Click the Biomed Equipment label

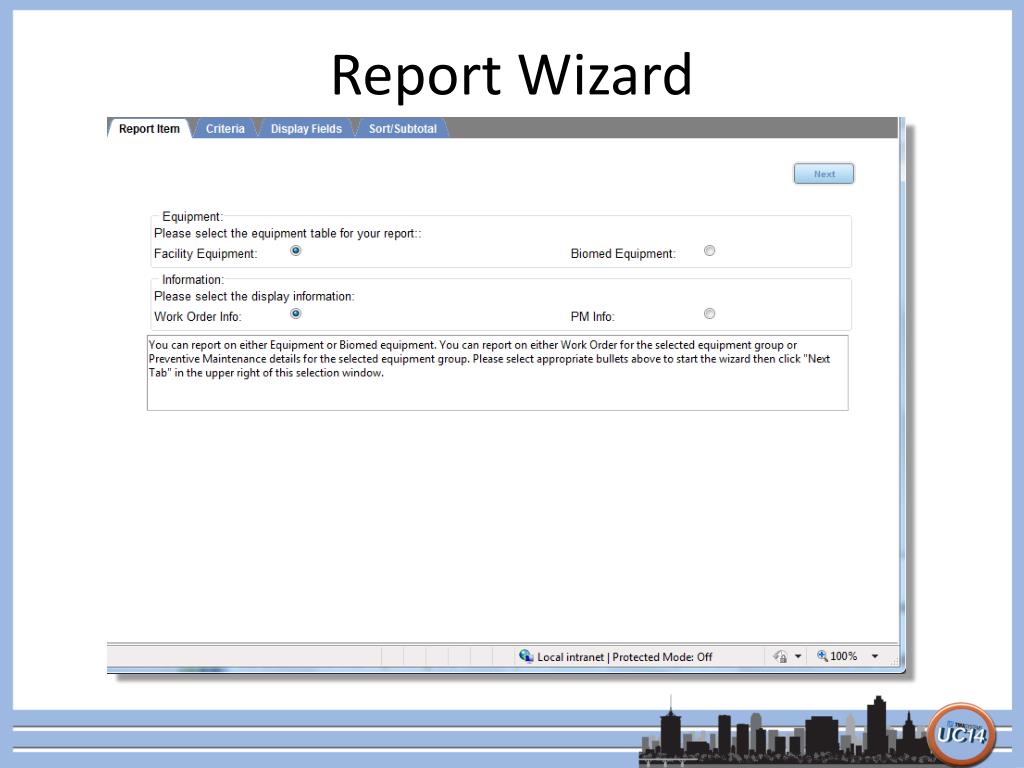623,253
